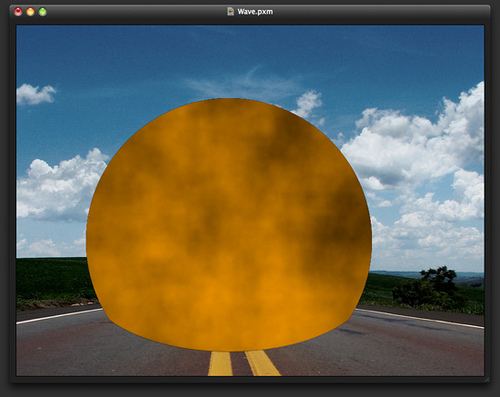500x397 pixels.
Task: Click the dark bush beside the road
Action: point(430,289)
